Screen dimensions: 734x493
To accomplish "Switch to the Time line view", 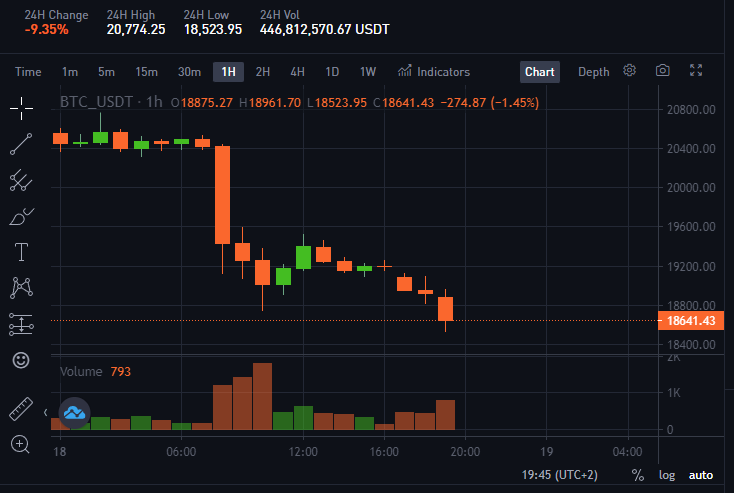I will (x=28, y=72).
